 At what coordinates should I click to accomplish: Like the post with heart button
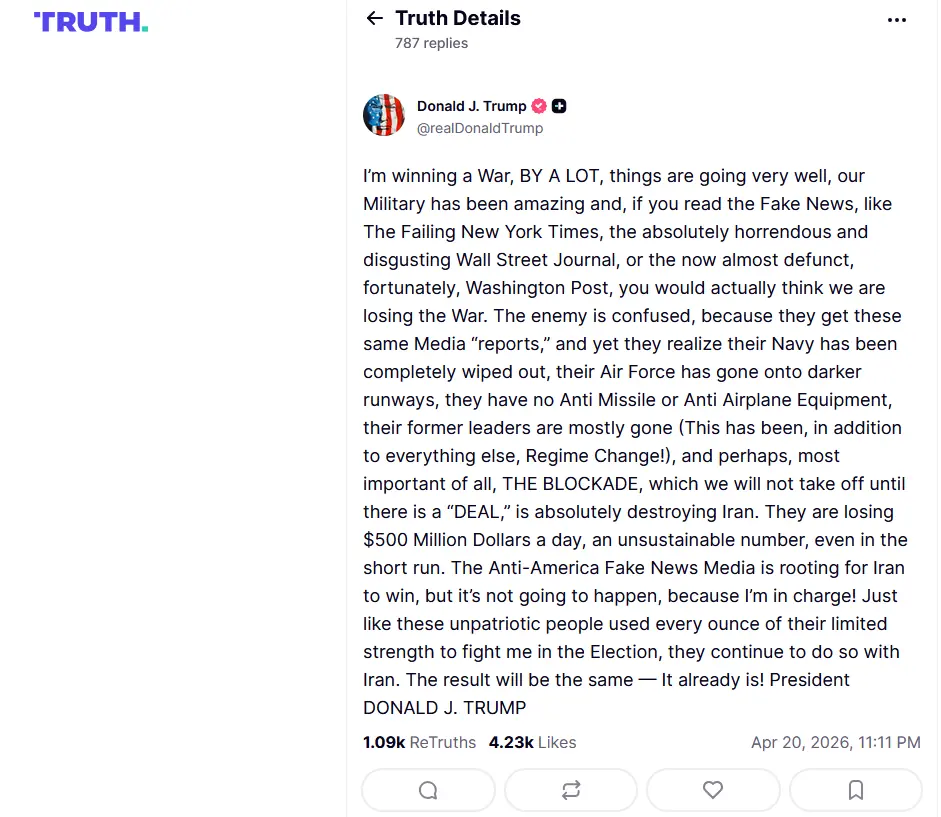tap(713, 790)
